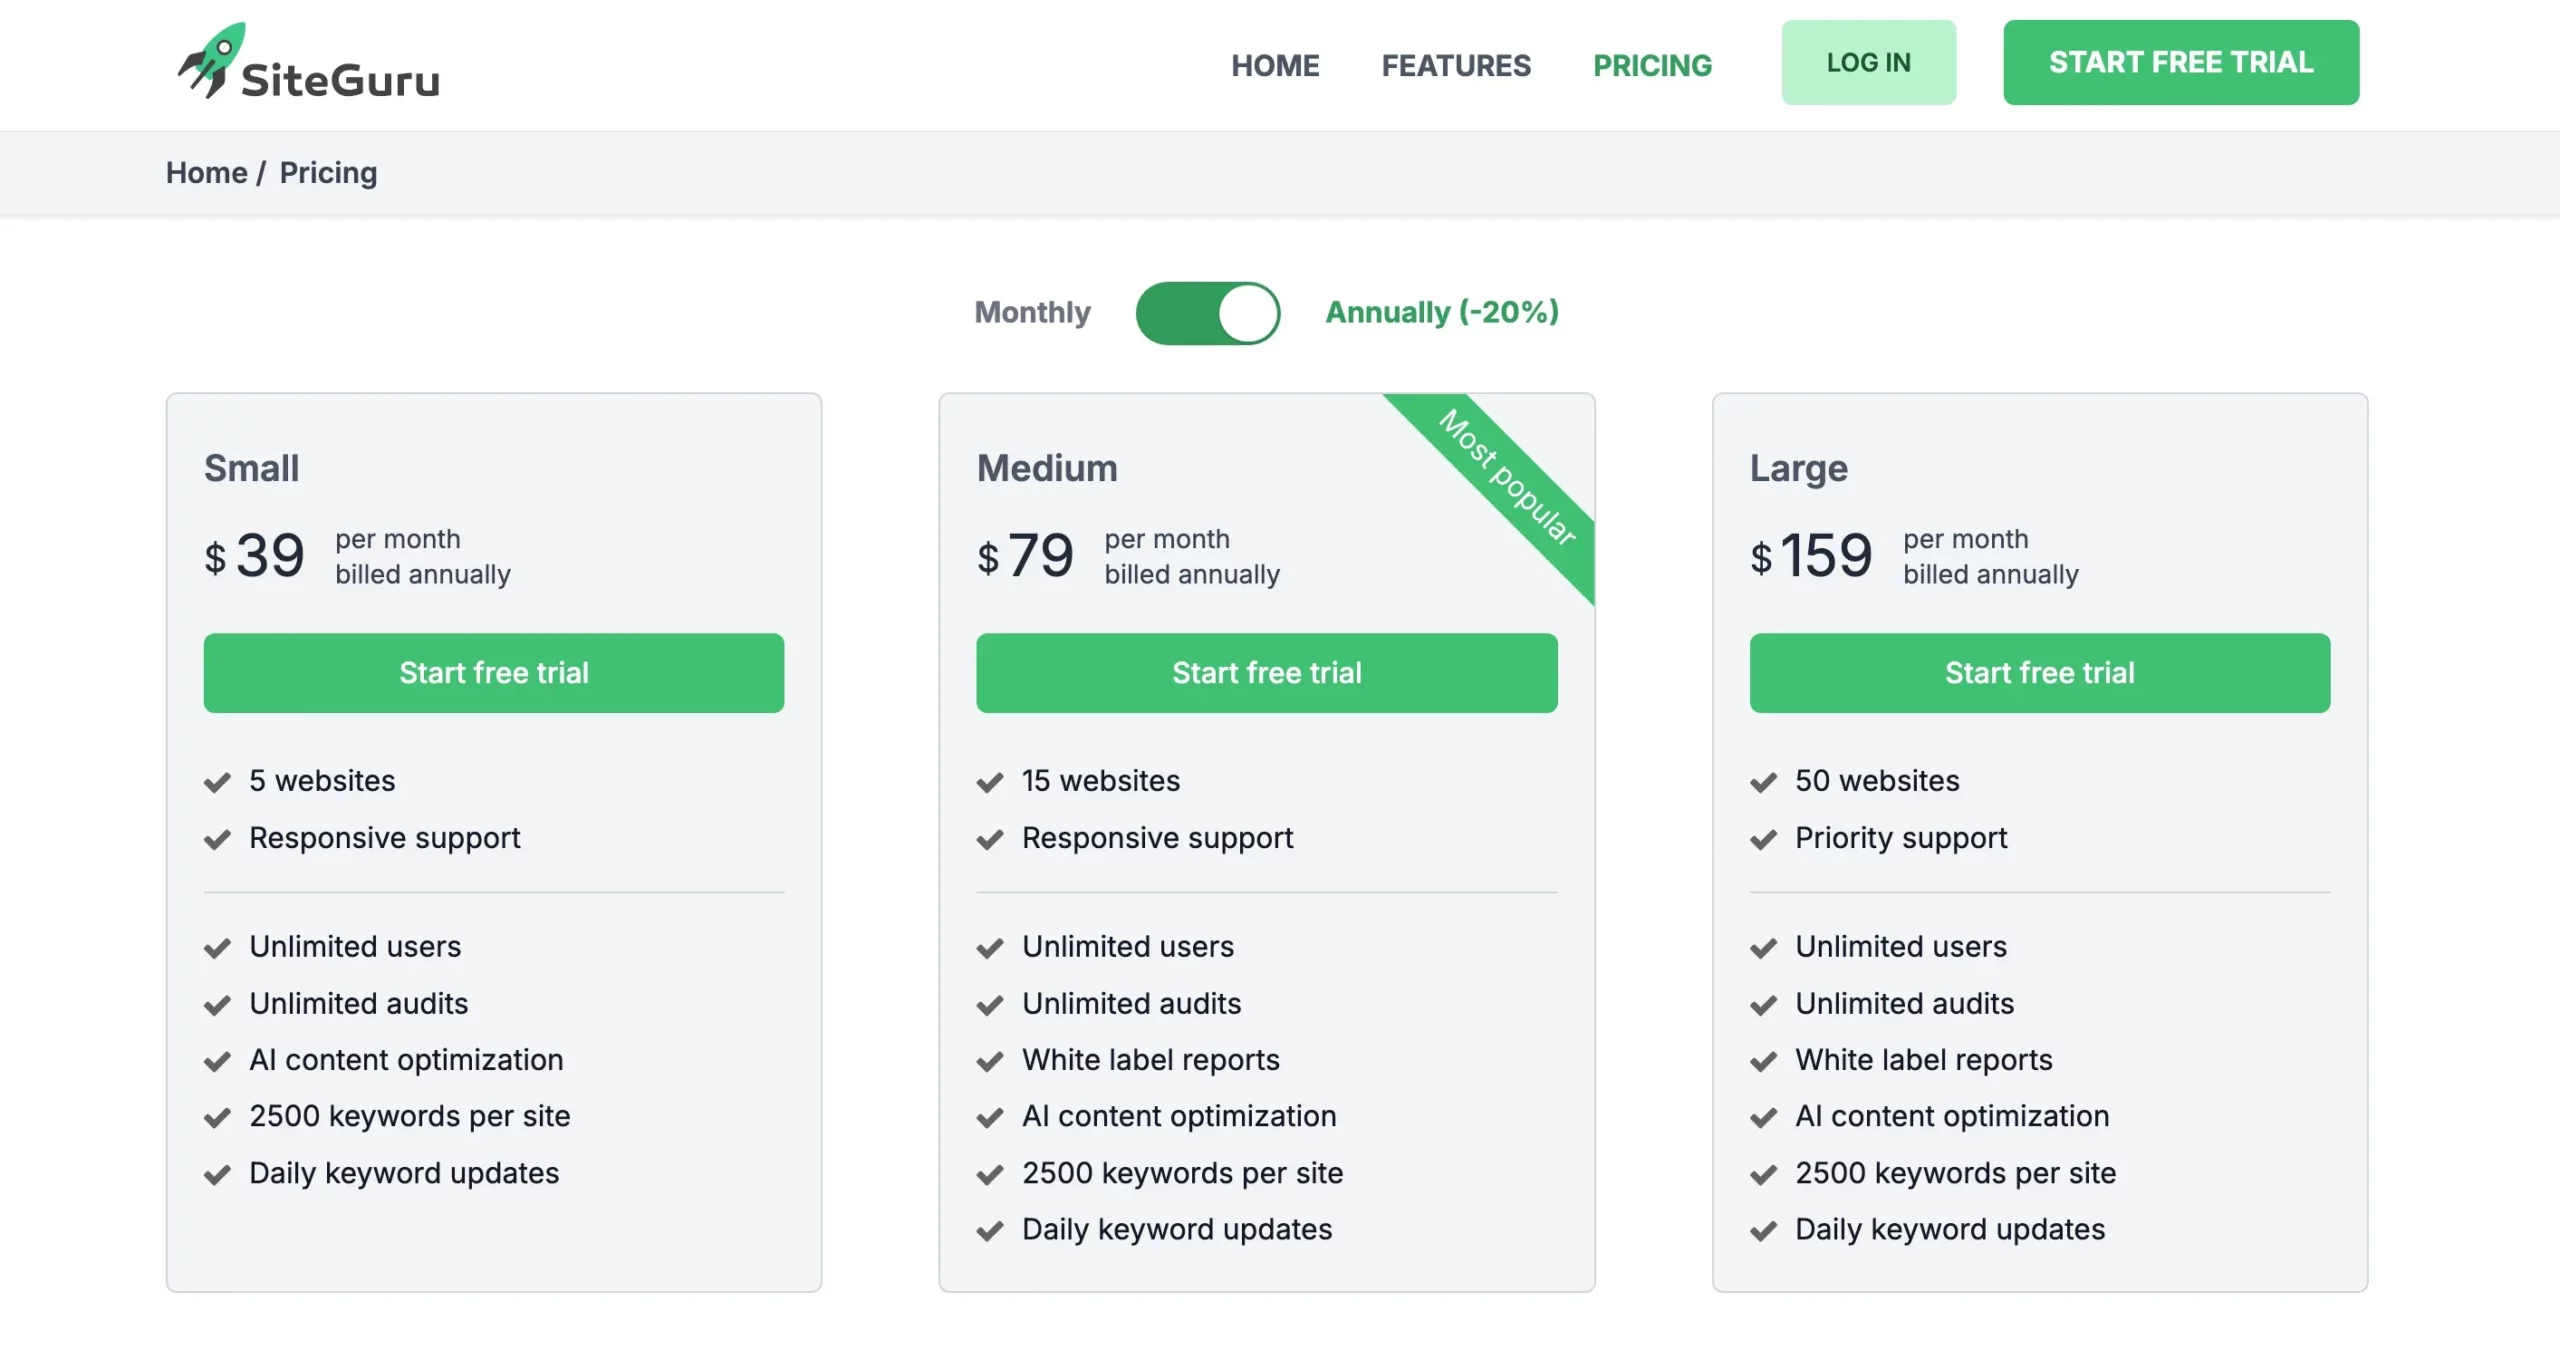Click checkmark beside Small Daily keyword updates

tap(217, 1174)
